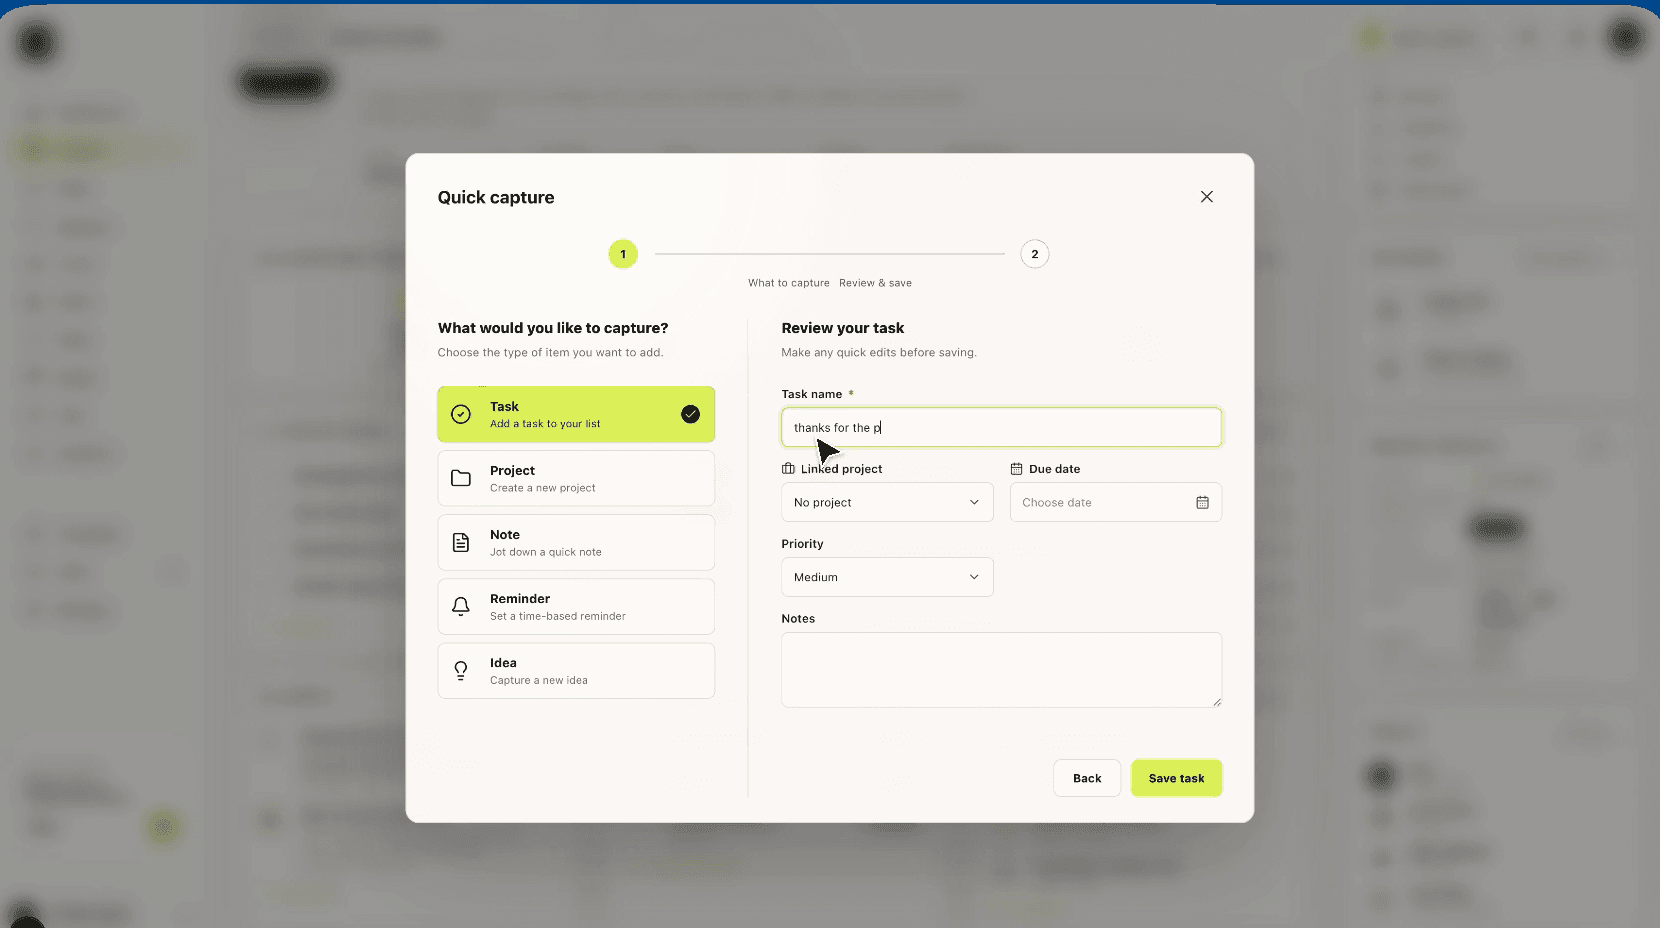Image resolution: width=1660 pixels, height=928 pixels.
Task: Open the Linked project dropdown
Action: 887,502
